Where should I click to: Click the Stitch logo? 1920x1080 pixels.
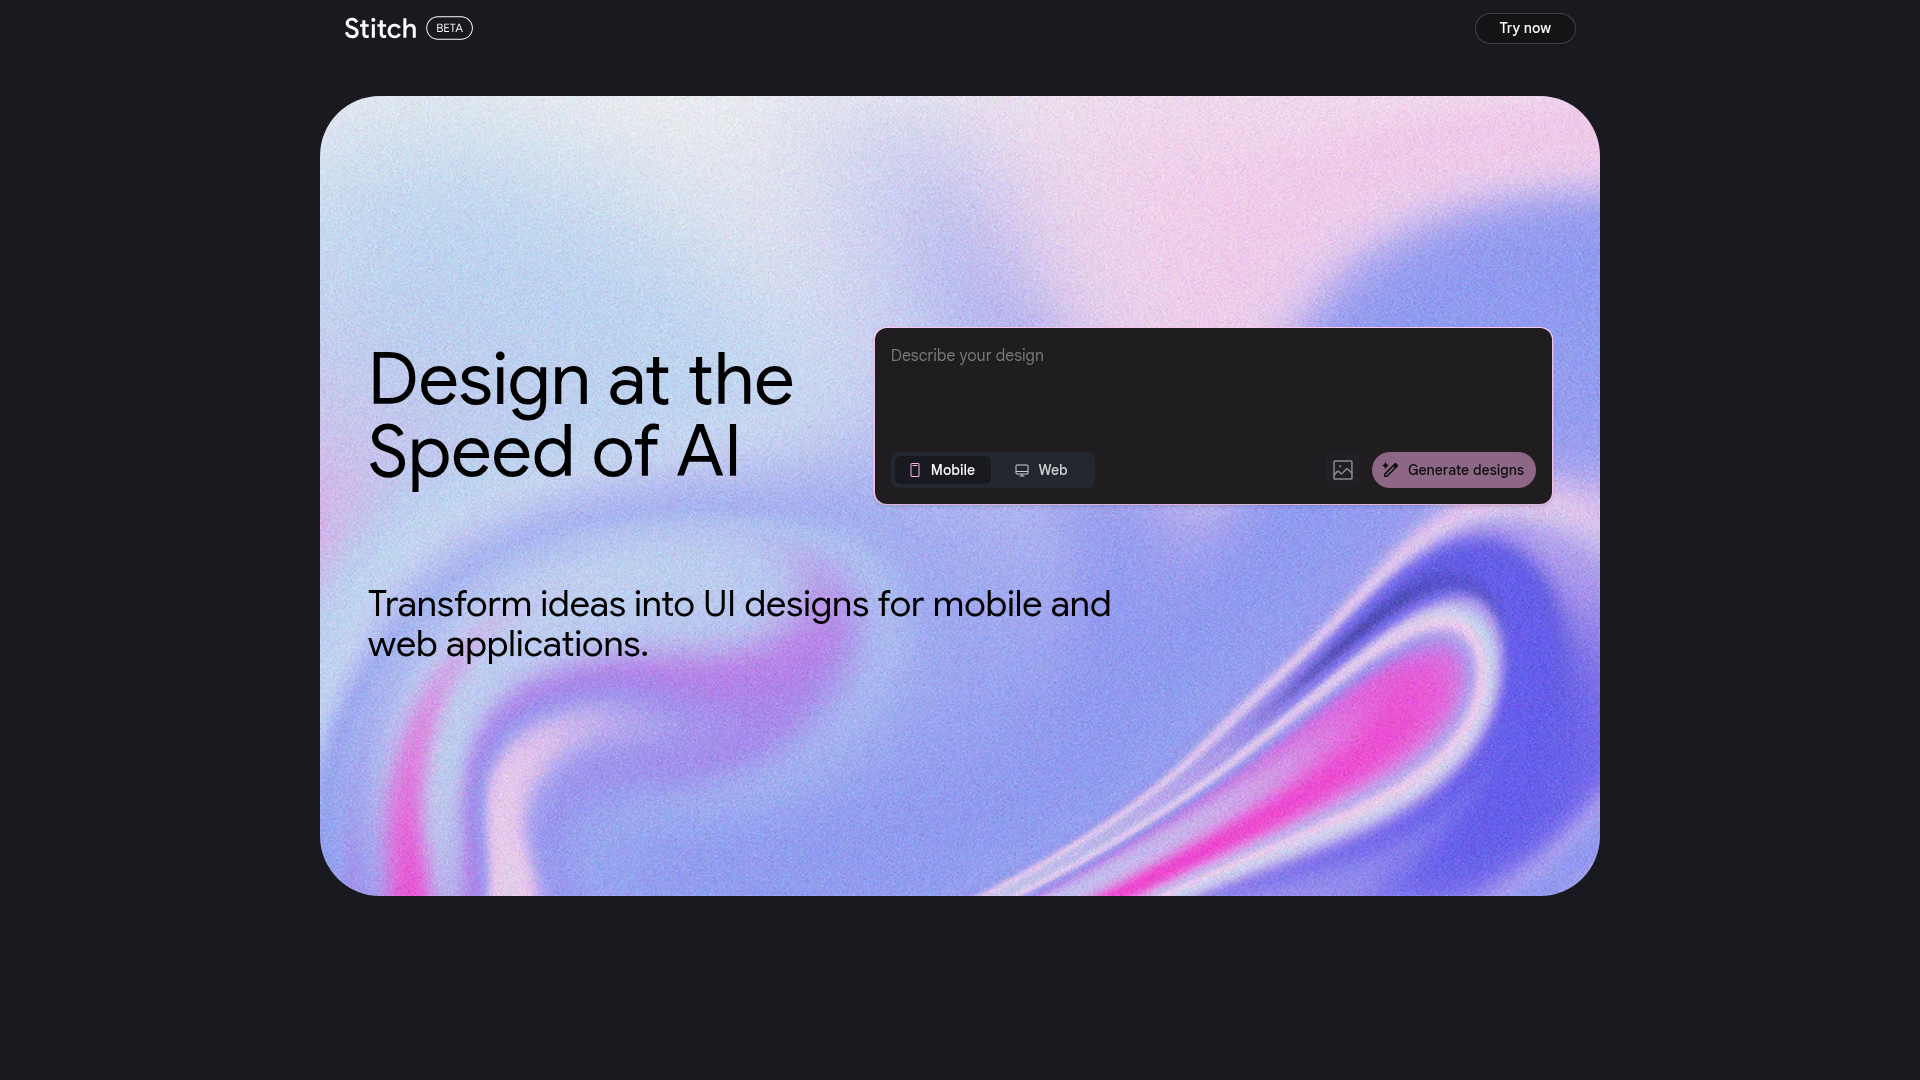pos(380,27)
